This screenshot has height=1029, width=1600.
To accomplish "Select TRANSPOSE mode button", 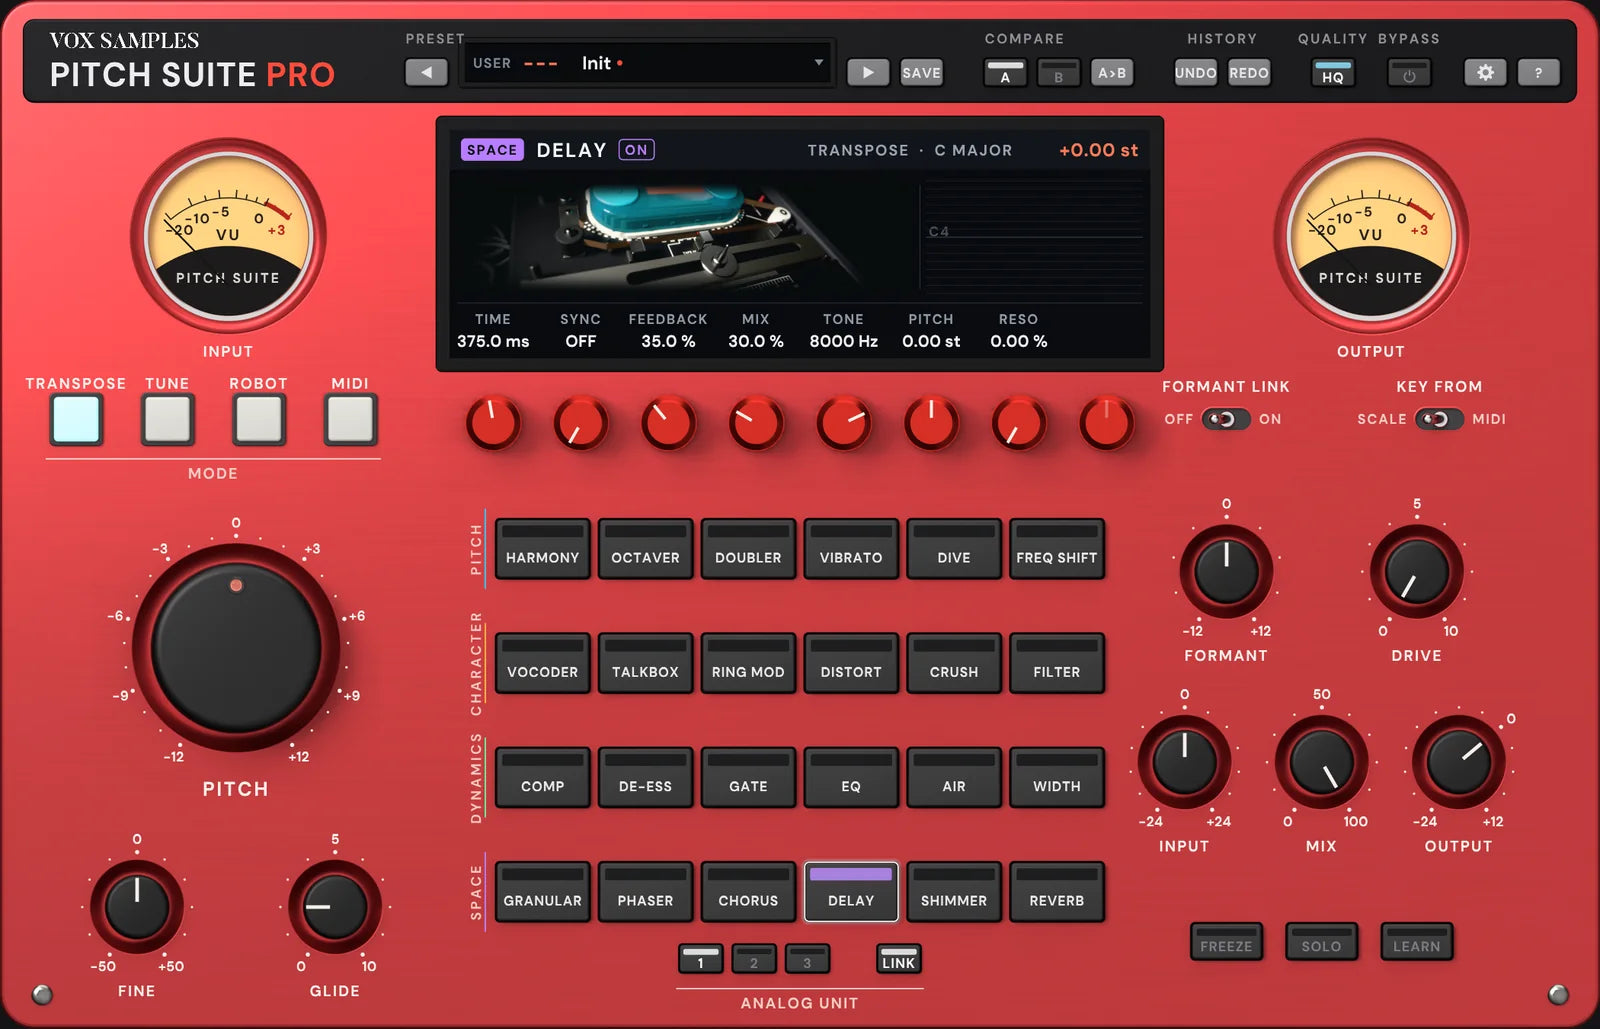I will (x=77, y=419).
